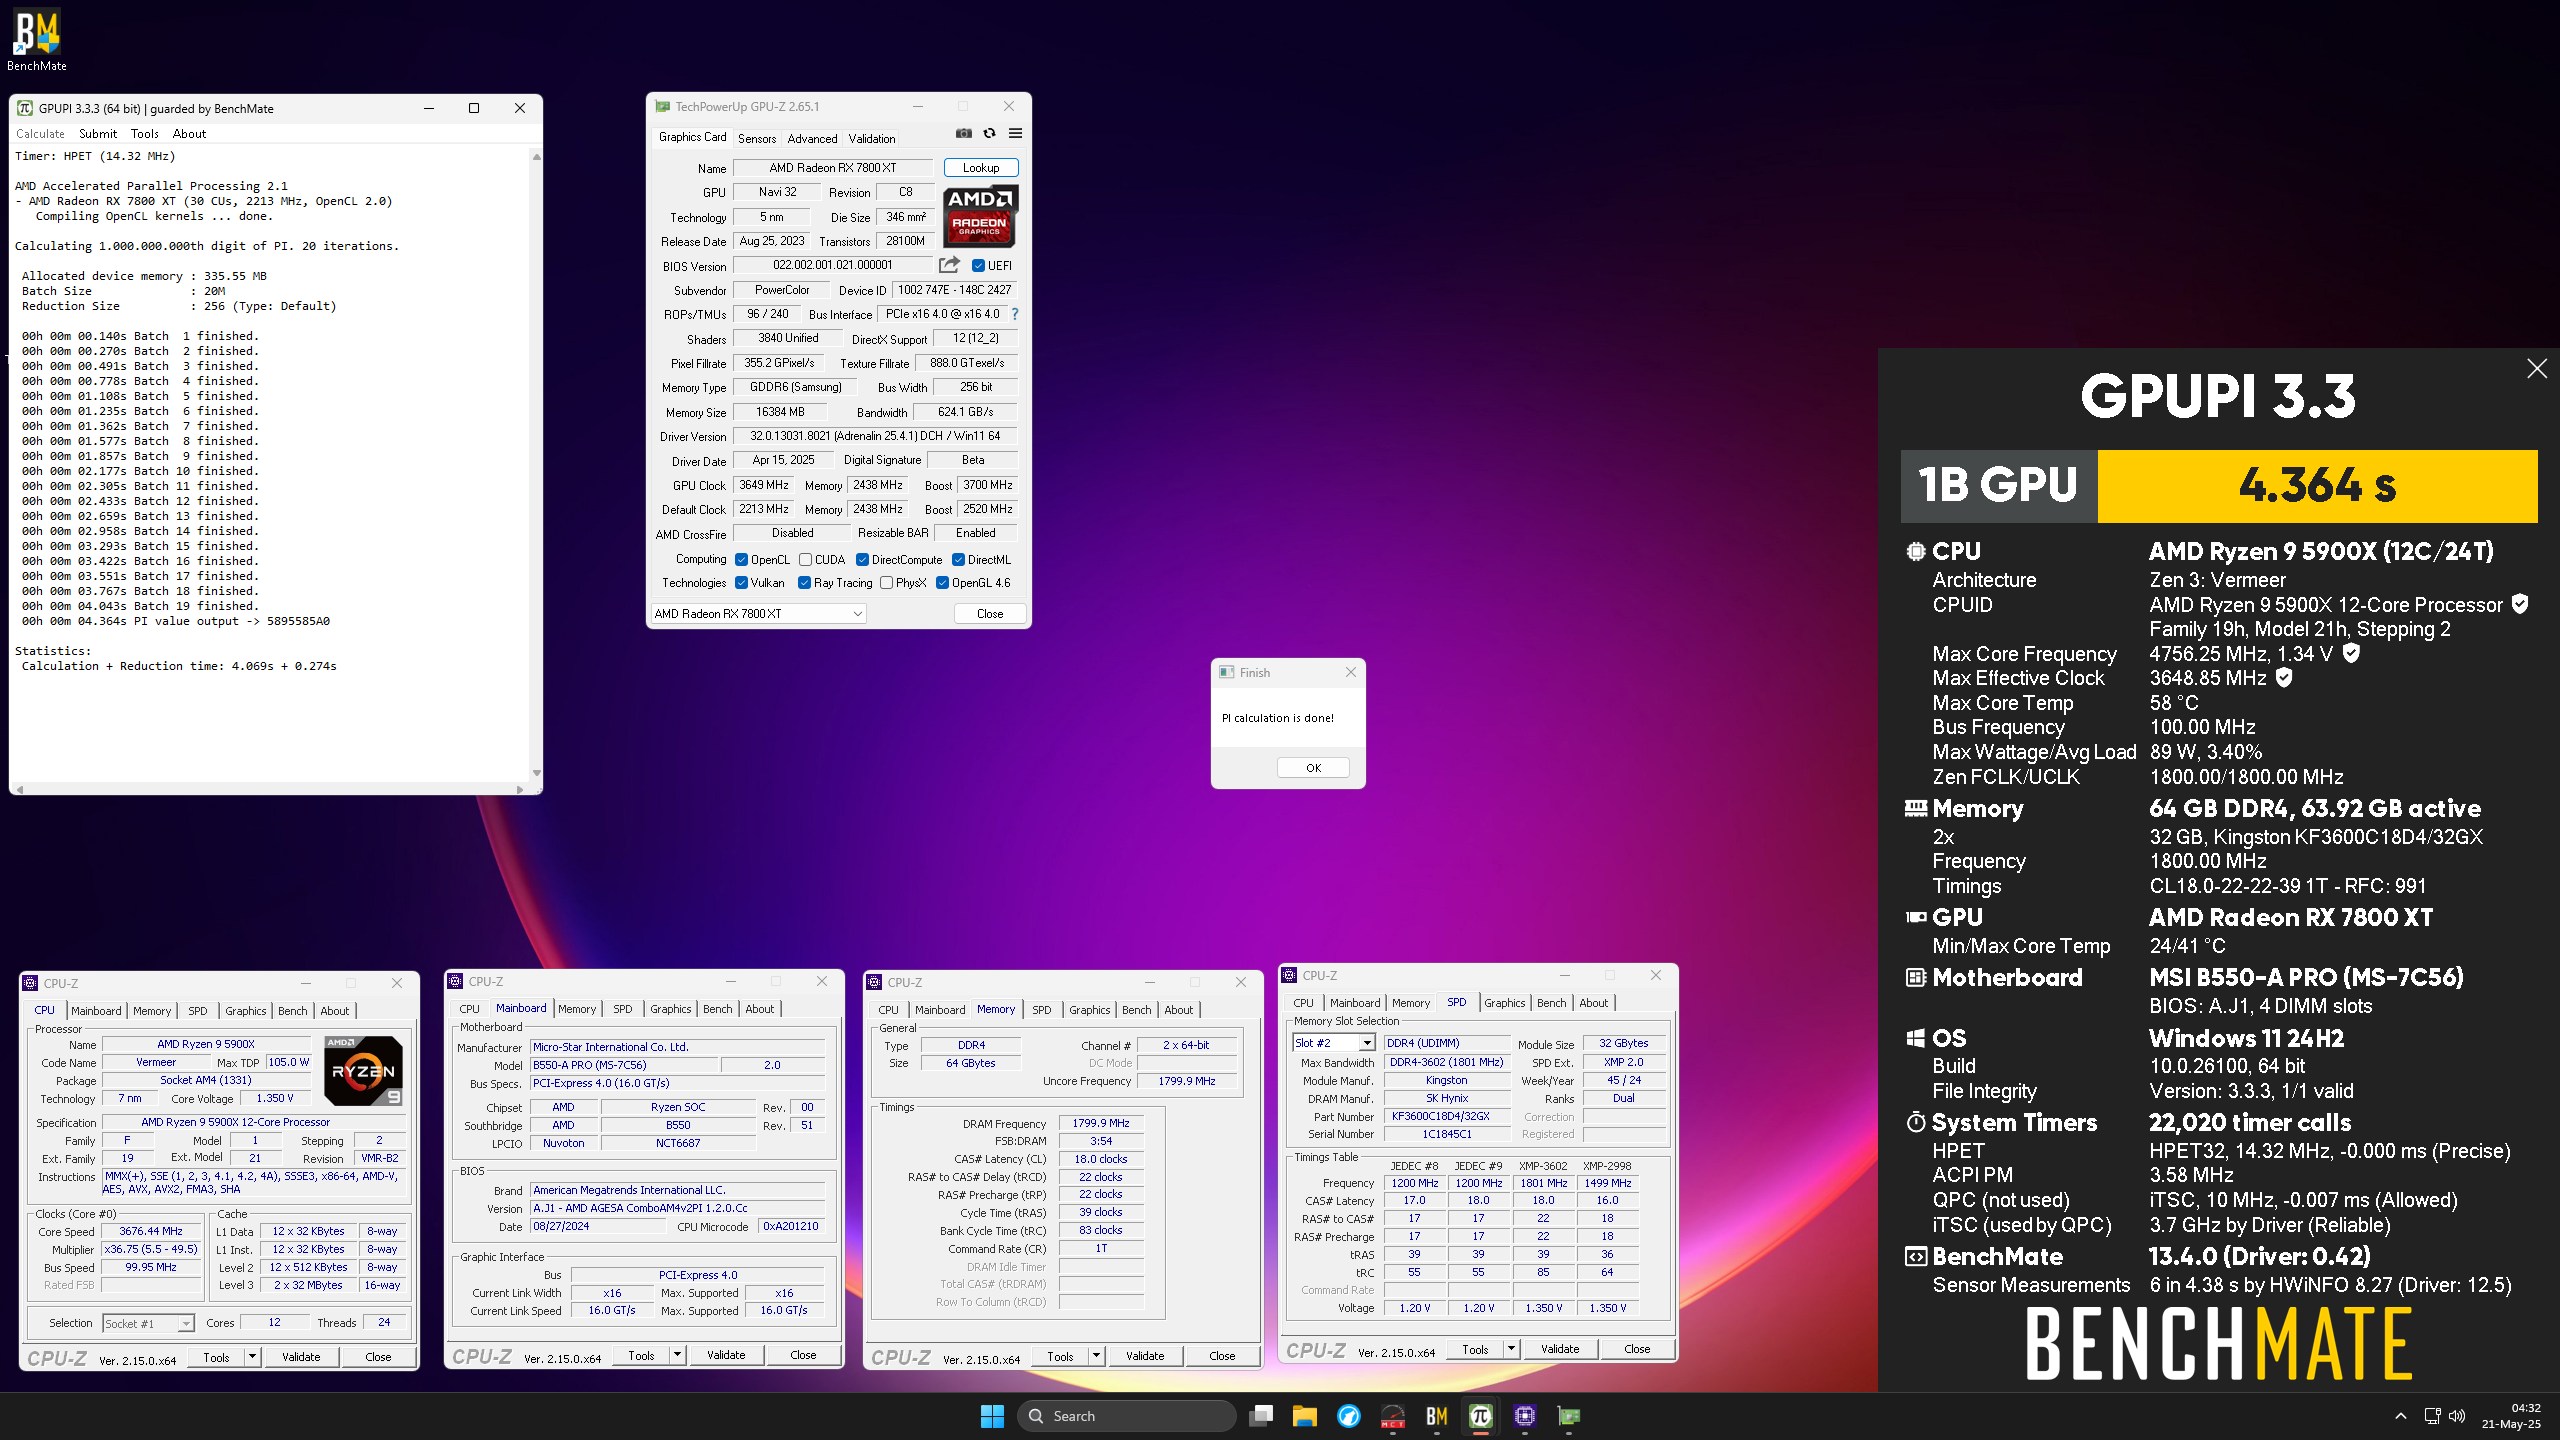Open the Slot #2 dropdown in SPD tab
This screenshot has height=1440, width=2560.
[x=1334, y=1043]
